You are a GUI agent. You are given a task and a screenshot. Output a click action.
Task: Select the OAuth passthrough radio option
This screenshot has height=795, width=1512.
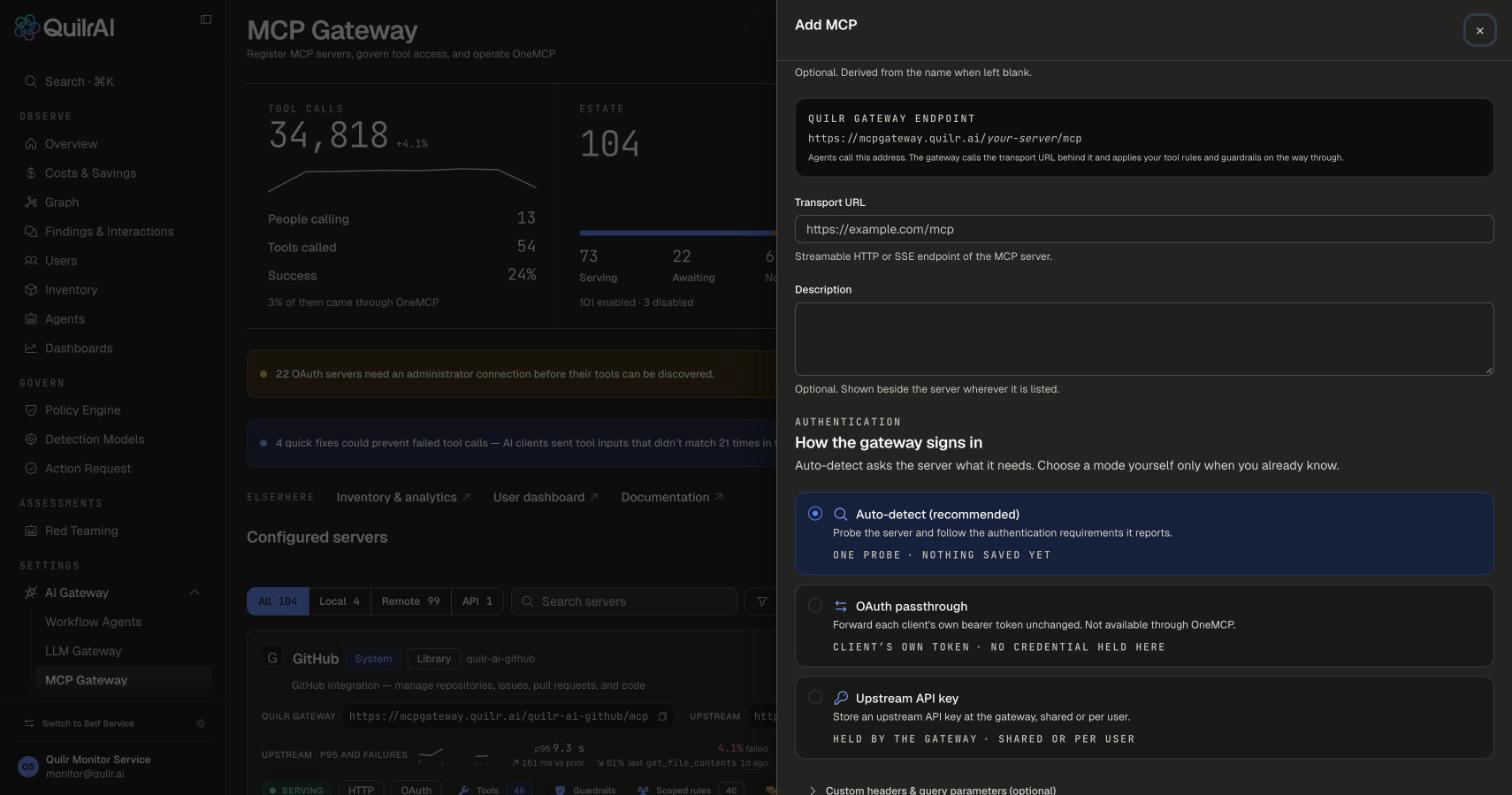tap(815, 606)
